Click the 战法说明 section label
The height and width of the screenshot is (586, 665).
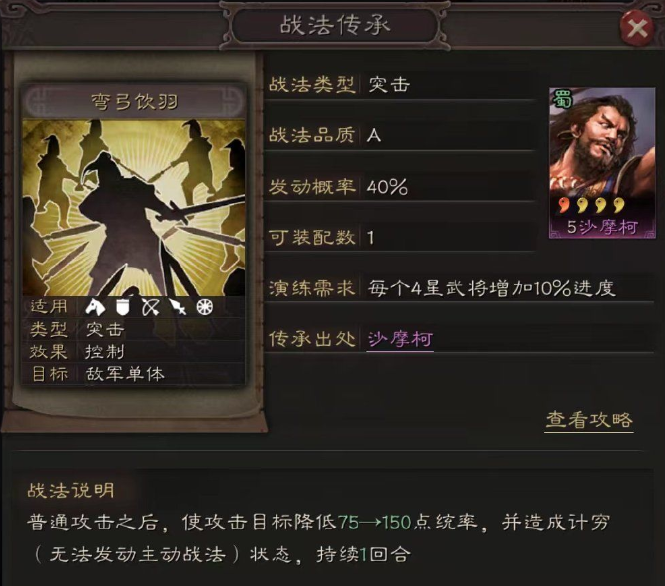click(x=71, y=491)
